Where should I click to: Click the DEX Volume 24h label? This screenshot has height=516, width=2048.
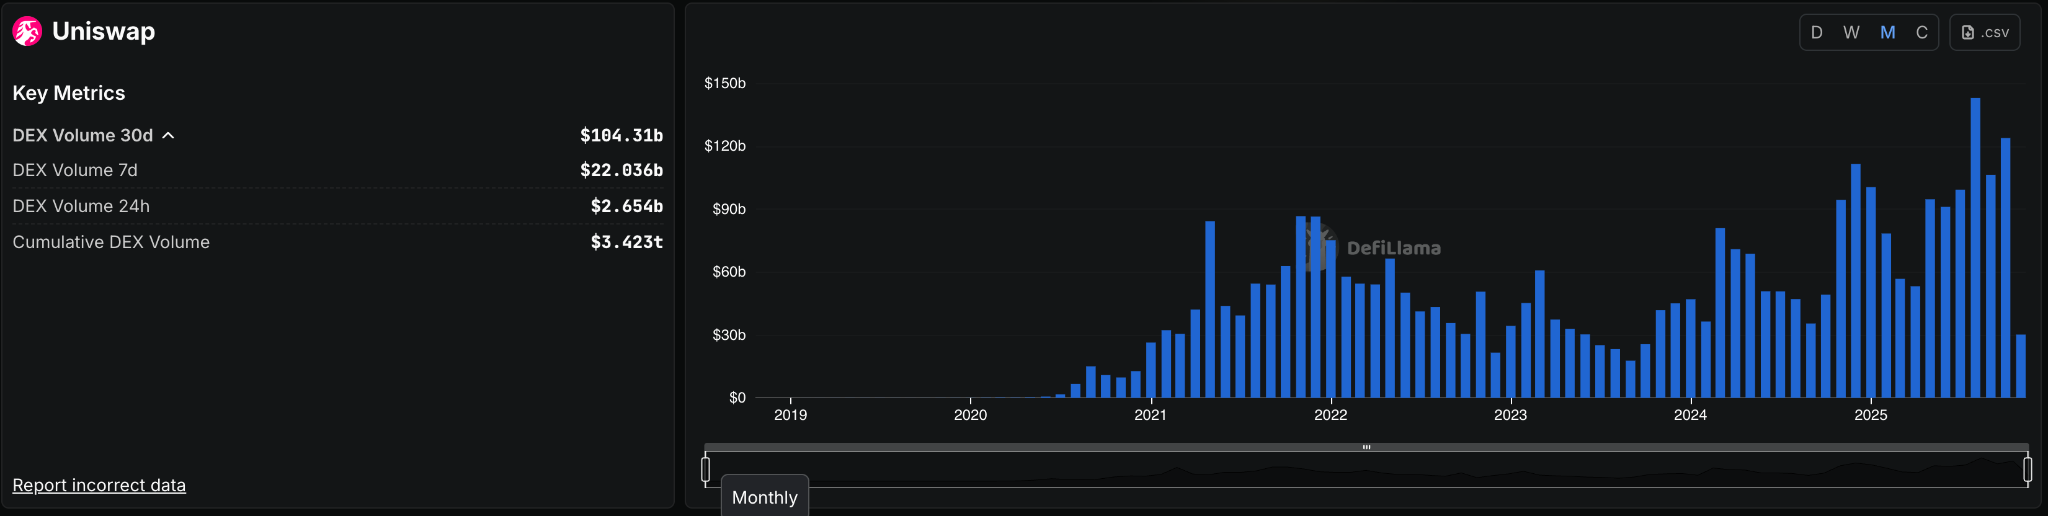(81, 206)
